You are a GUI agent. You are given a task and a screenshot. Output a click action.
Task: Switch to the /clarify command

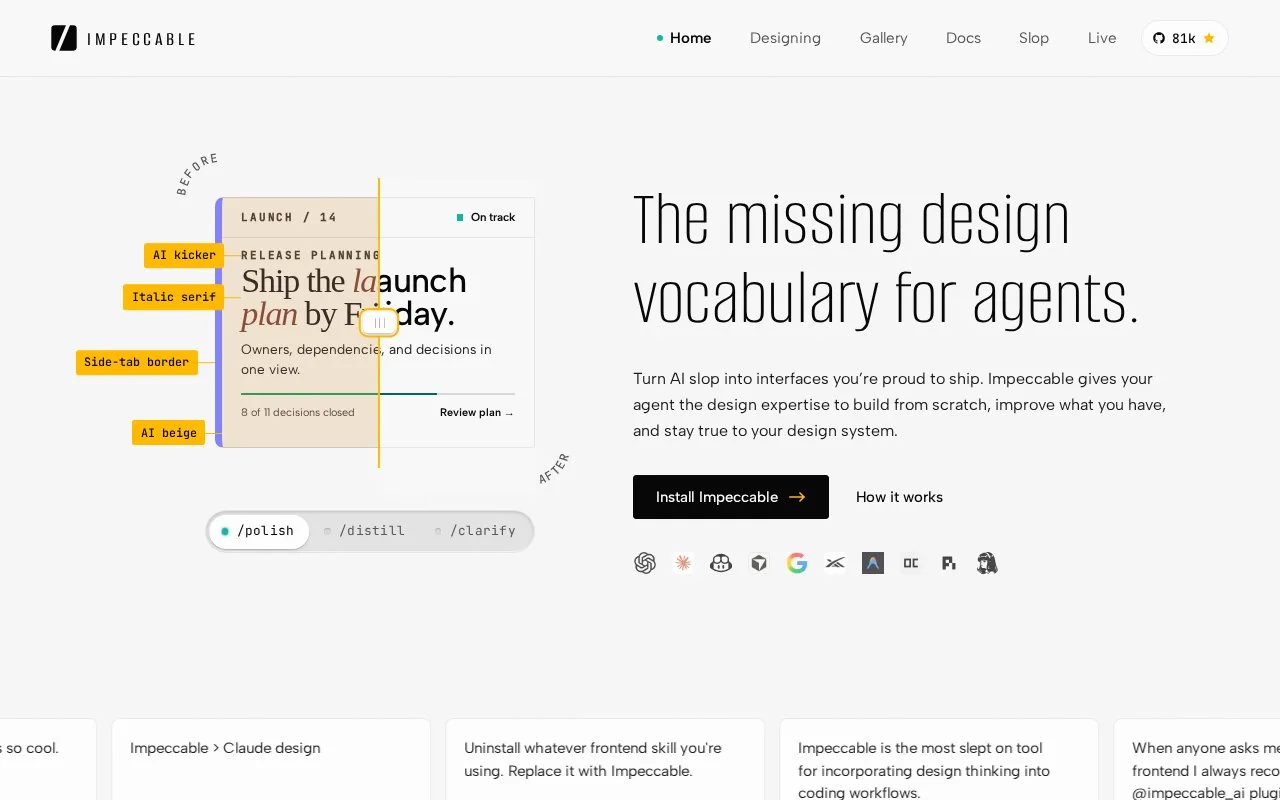click(475, 531)
